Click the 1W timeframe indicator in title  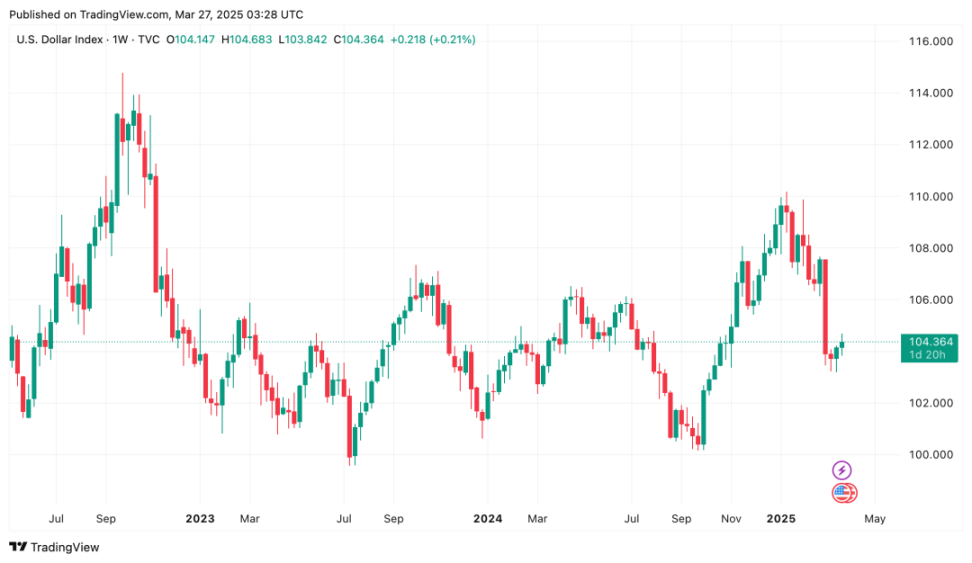(x=120, y=40)
